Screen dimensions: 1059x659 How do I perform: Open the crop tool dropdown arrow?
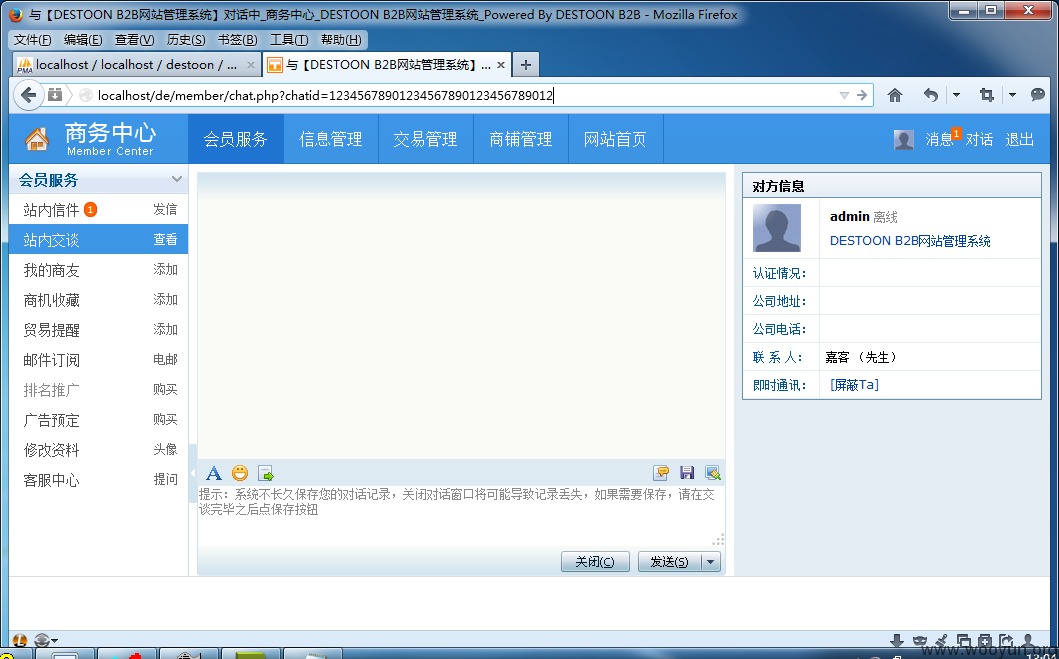[1012, 95]
